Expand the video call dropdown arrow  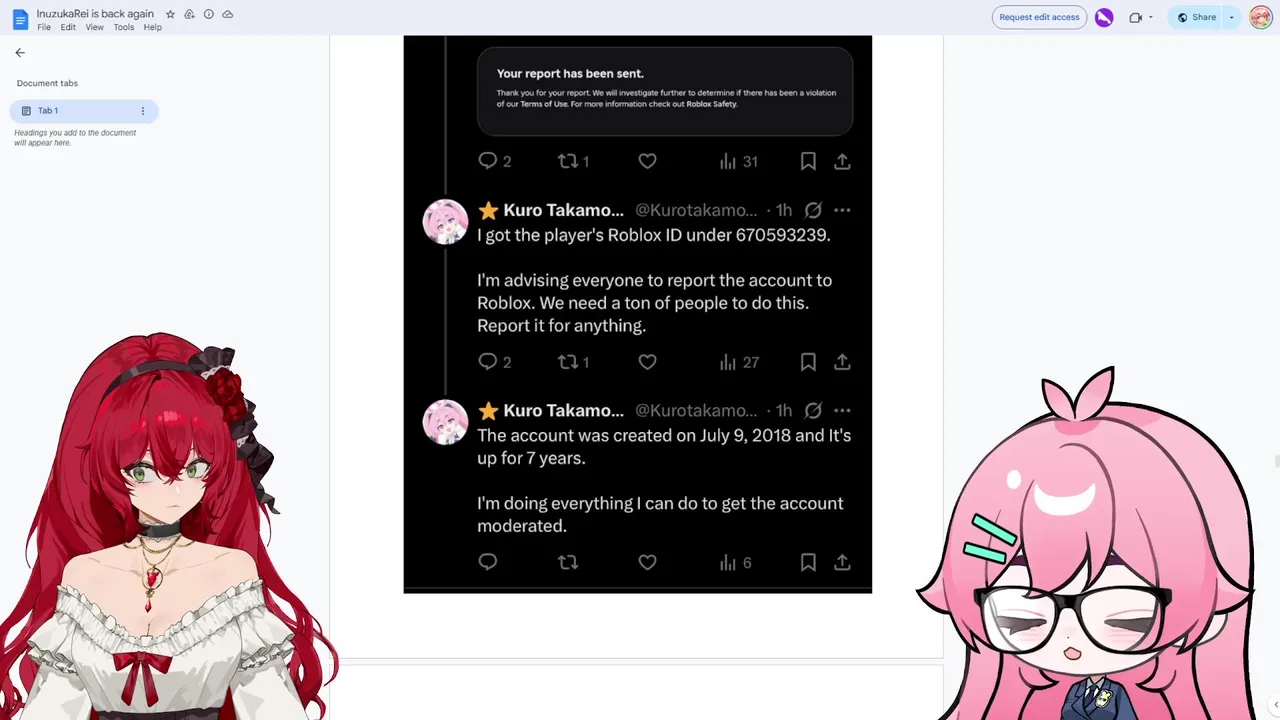point(1150,17)
